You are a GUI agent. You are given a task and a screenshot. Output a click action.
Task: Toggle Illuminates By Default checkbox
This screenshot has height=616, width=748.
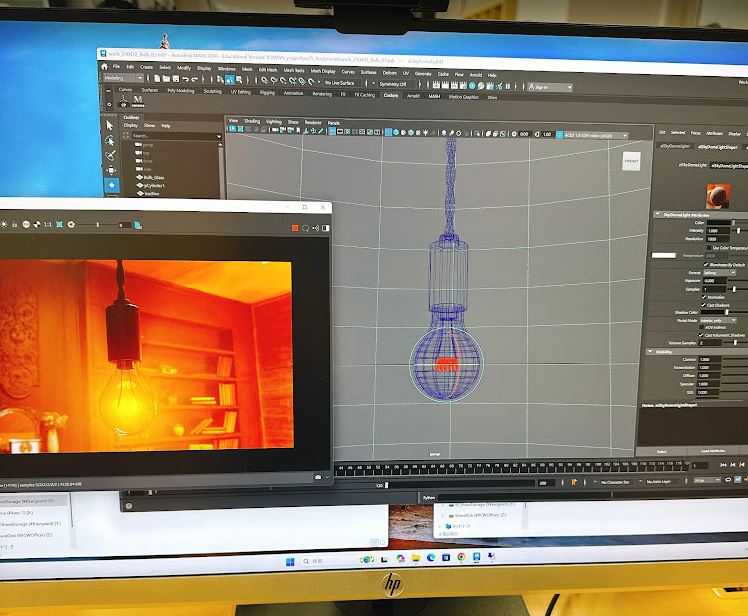point(706,264)
